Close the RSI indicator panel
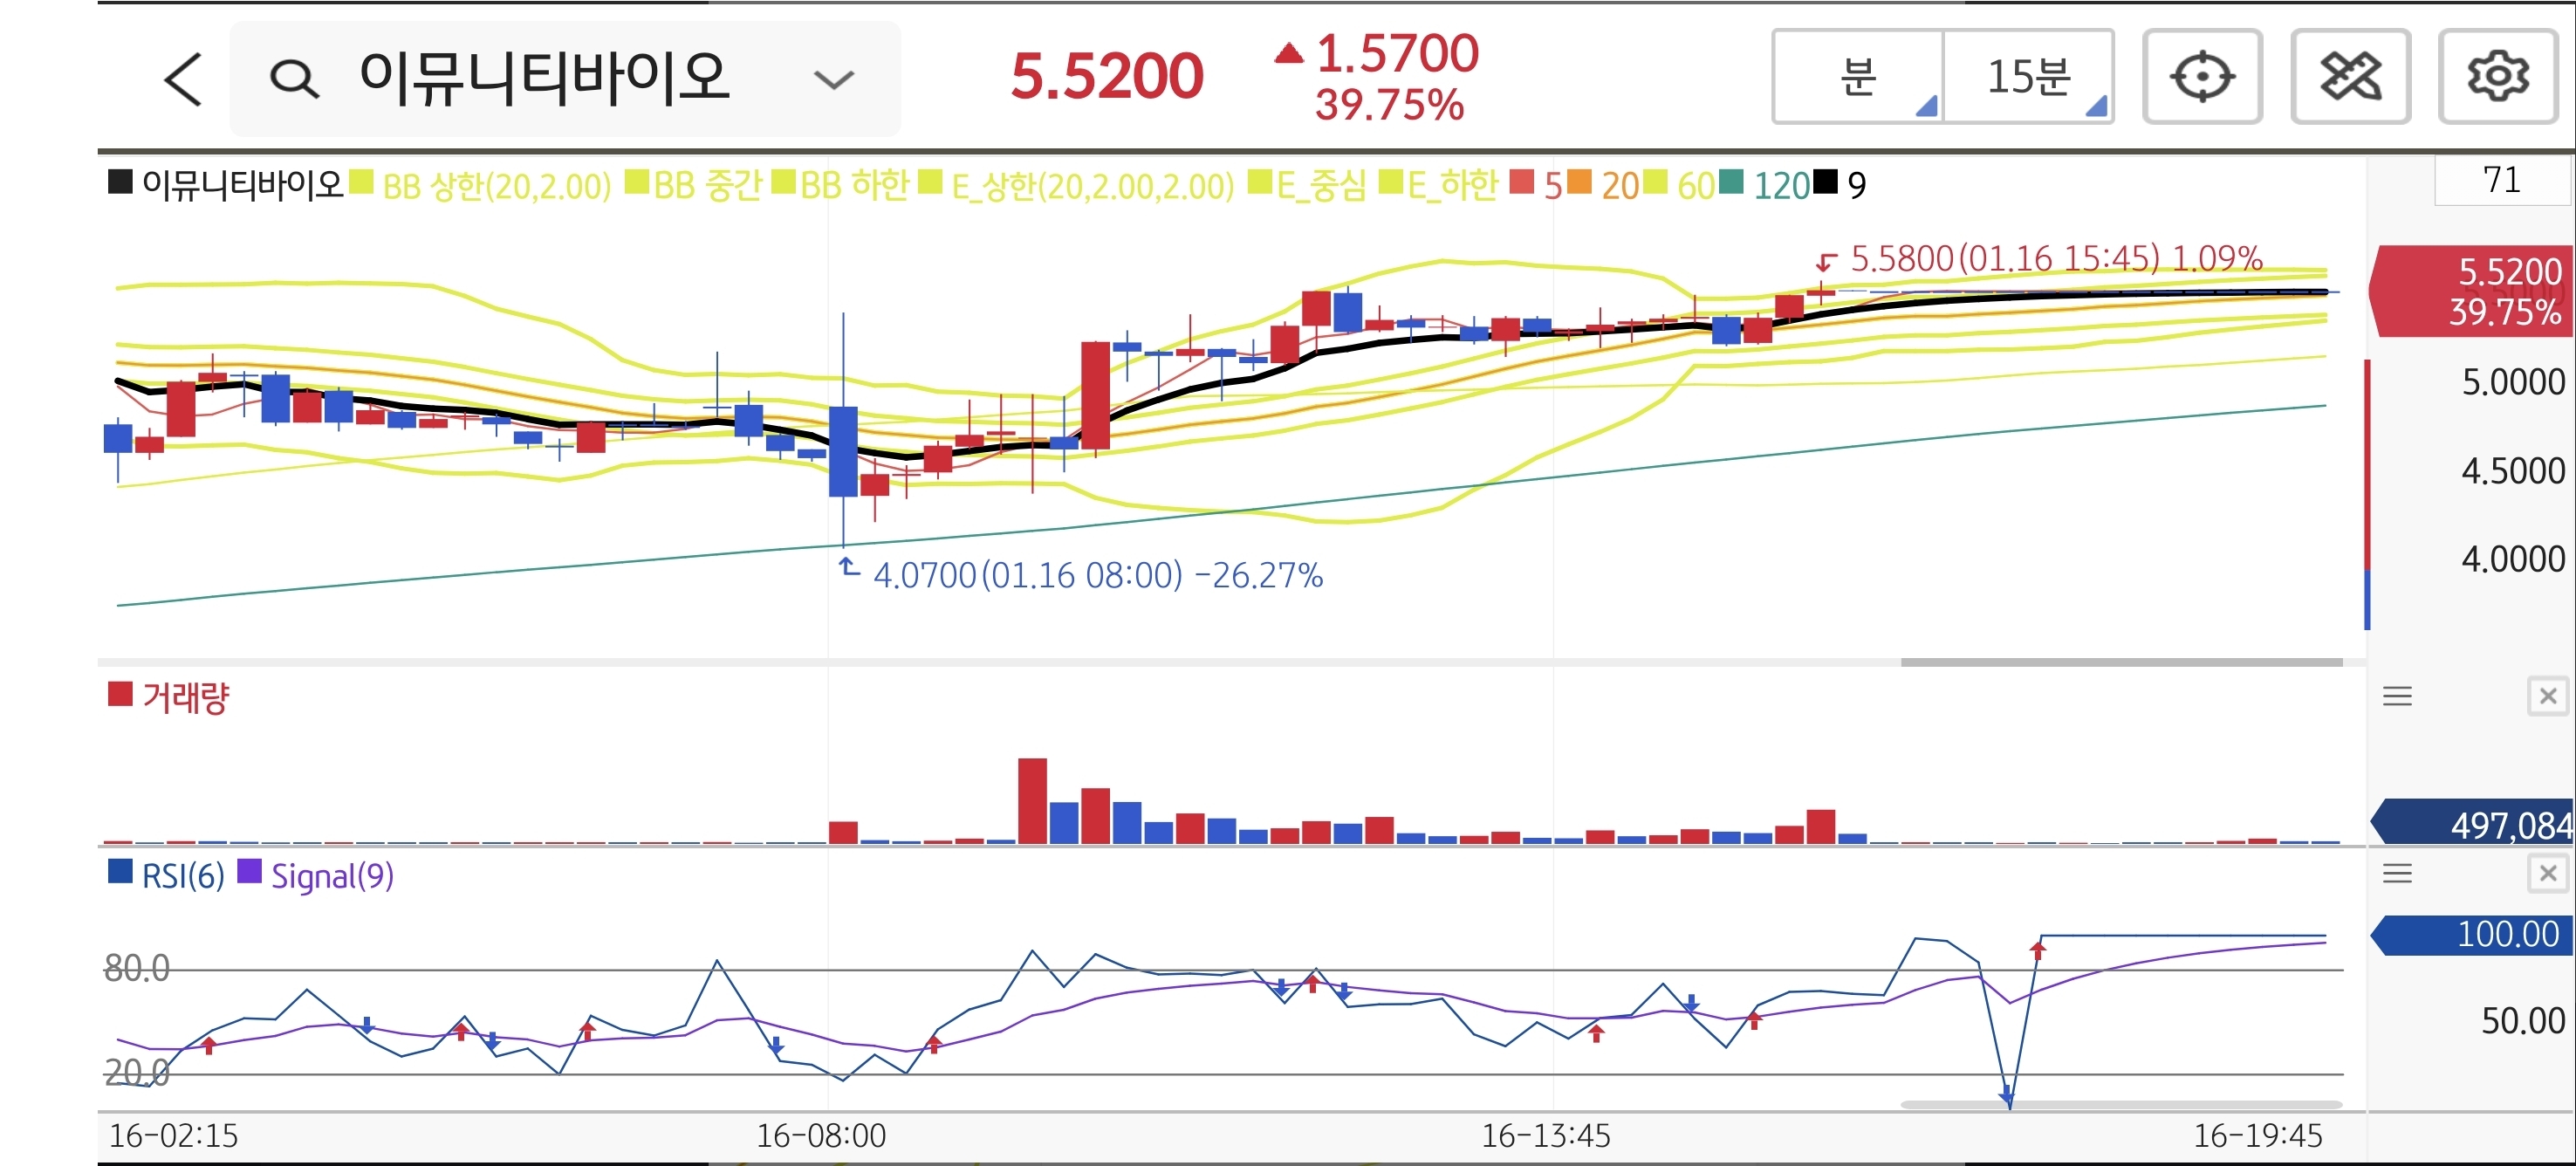Image resolution: width=2576 pixels, height=1166 pixels. click(x=2547, y=874)
